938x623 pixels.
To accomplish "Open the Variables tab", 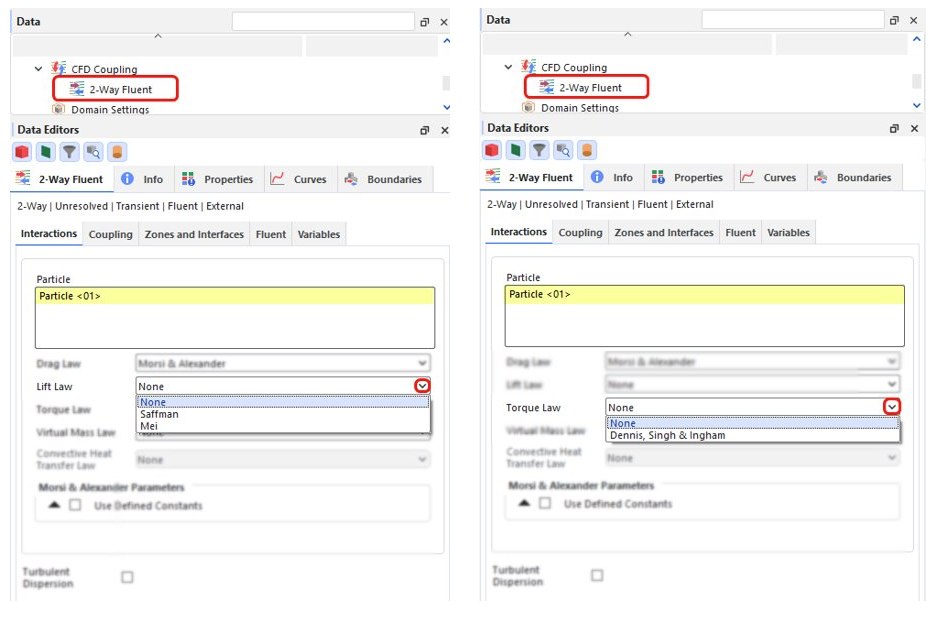I will pos(319,234).
